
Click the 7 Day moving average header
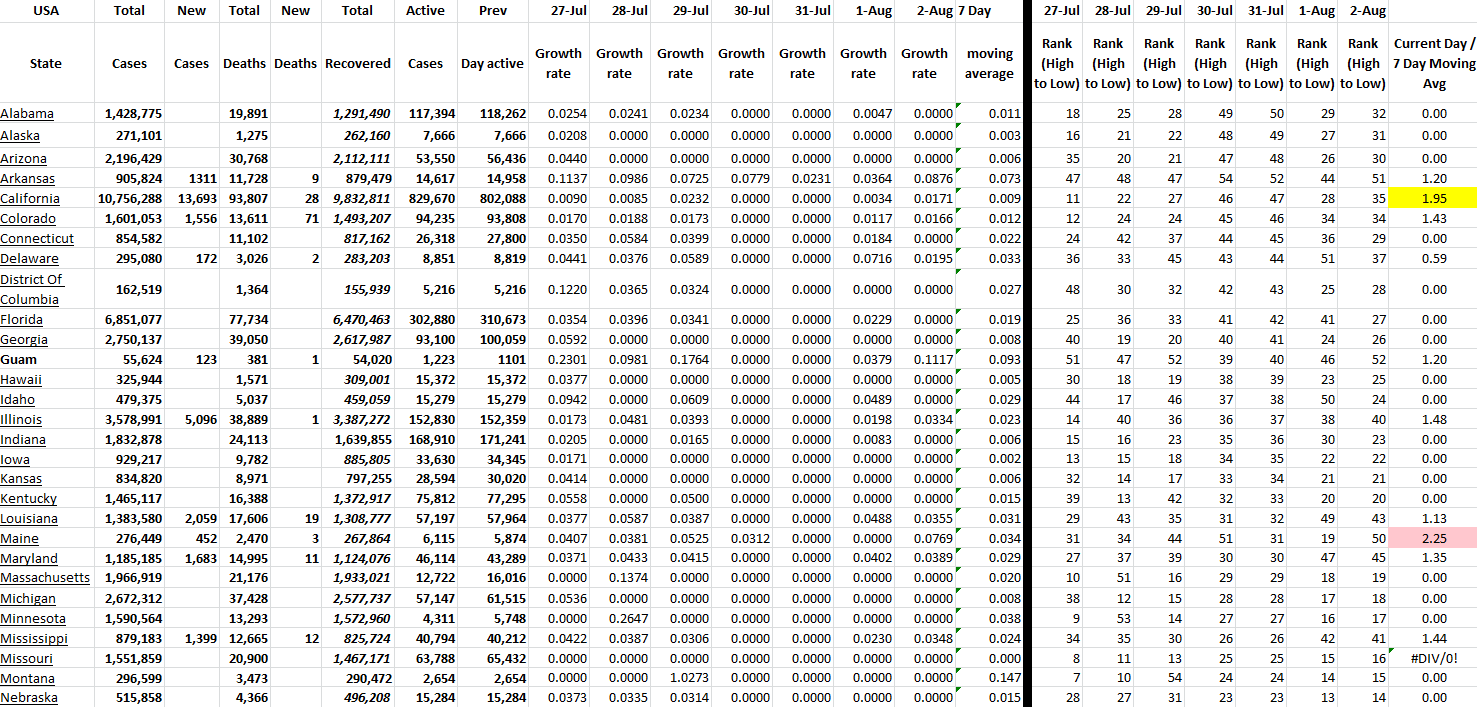[x=989, y=63]
